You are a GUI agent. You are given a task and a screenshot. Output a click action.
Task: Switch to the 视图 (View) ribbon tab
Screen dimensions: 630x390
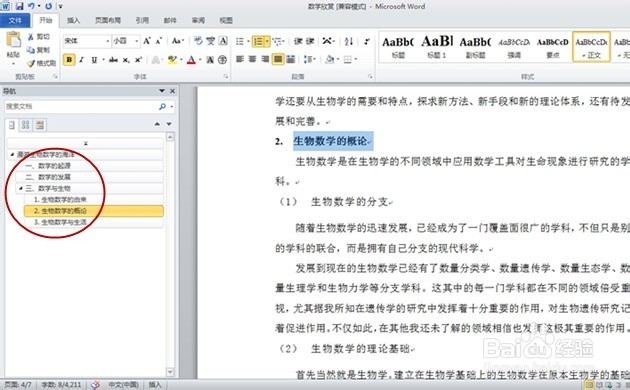pyautogui.click(x=226, y=20)
